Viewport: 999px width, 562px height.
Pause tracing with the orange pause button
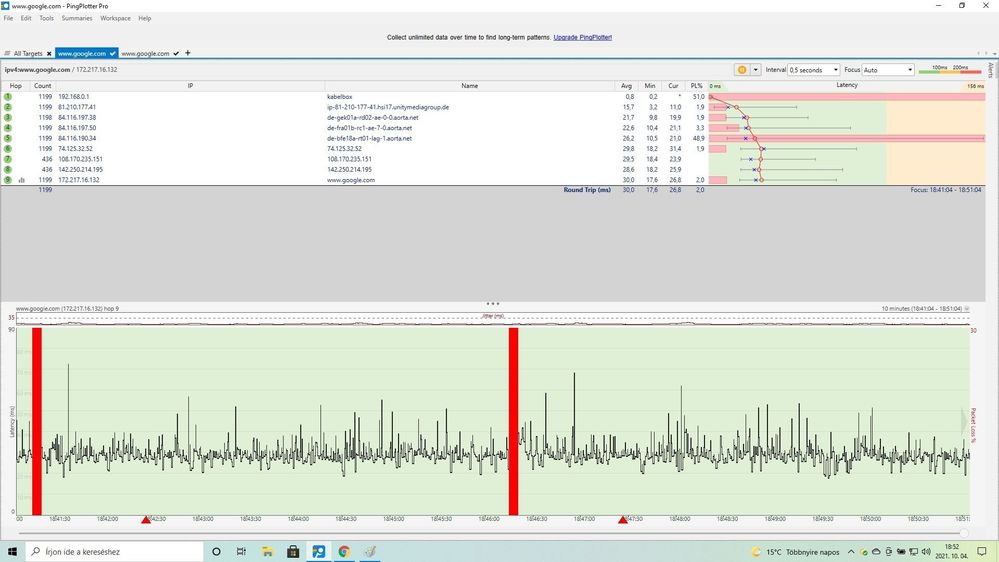coord(742,69)
